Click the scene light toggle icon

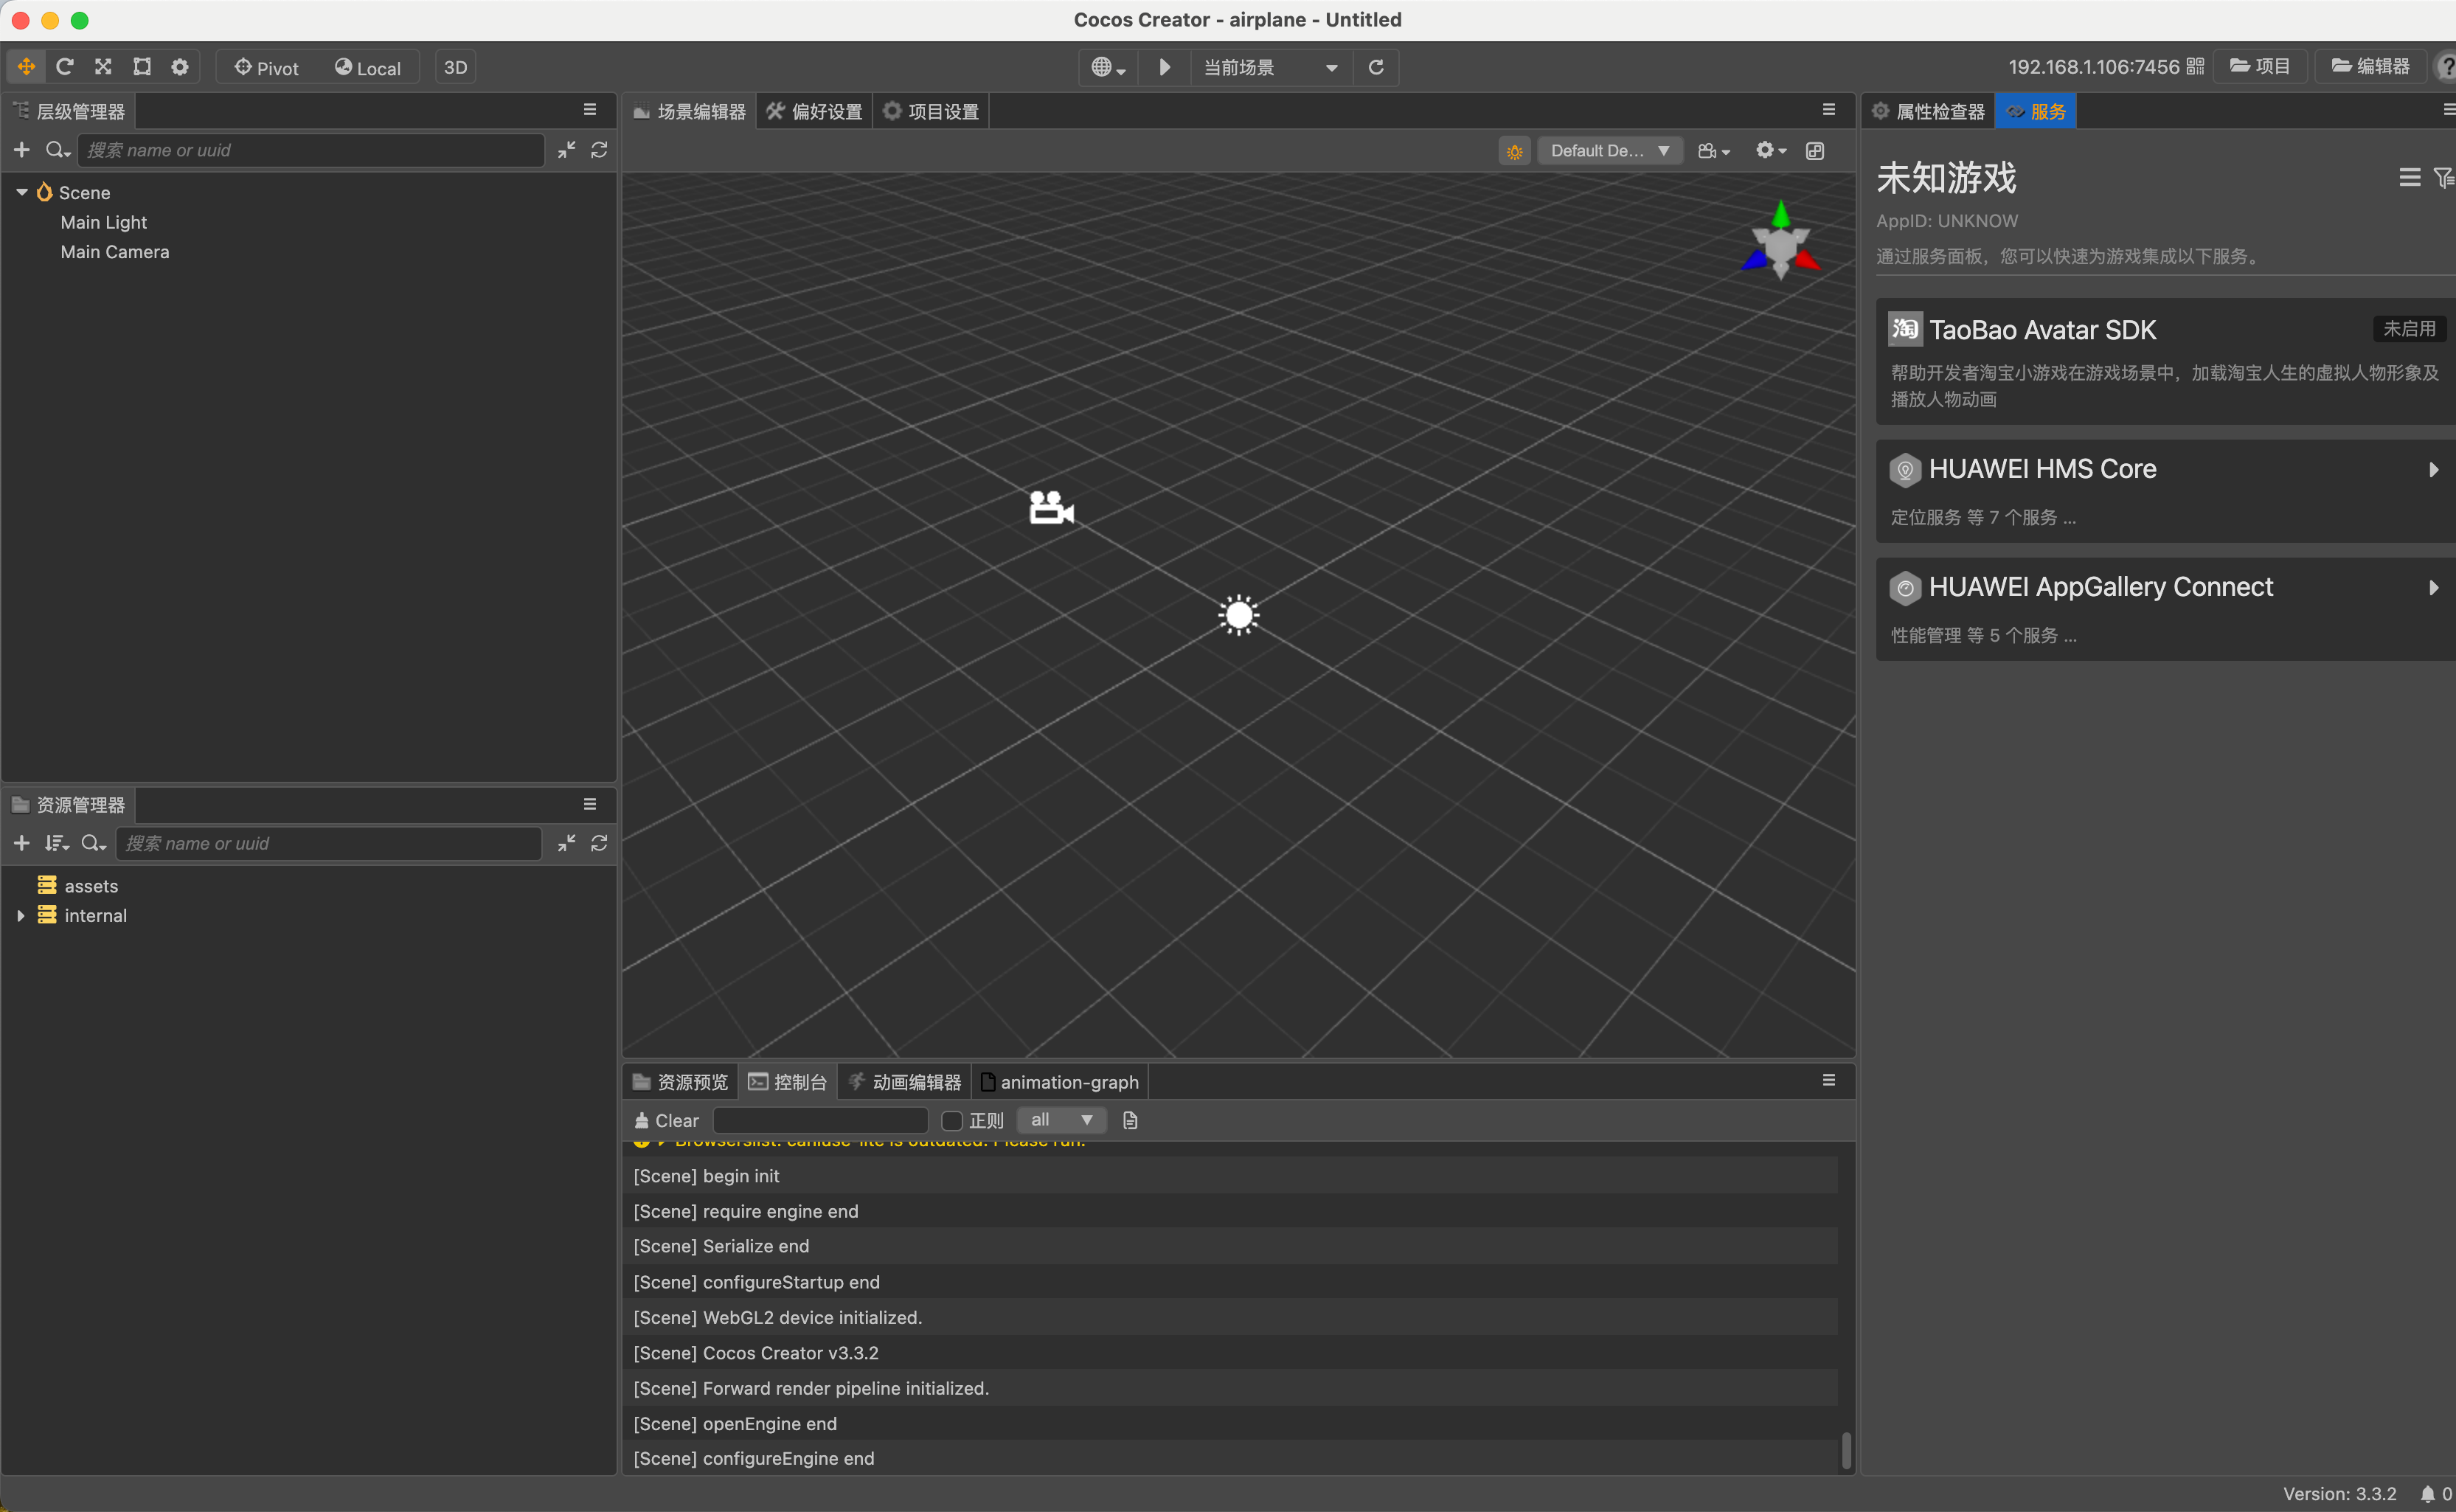(1514, 151)
